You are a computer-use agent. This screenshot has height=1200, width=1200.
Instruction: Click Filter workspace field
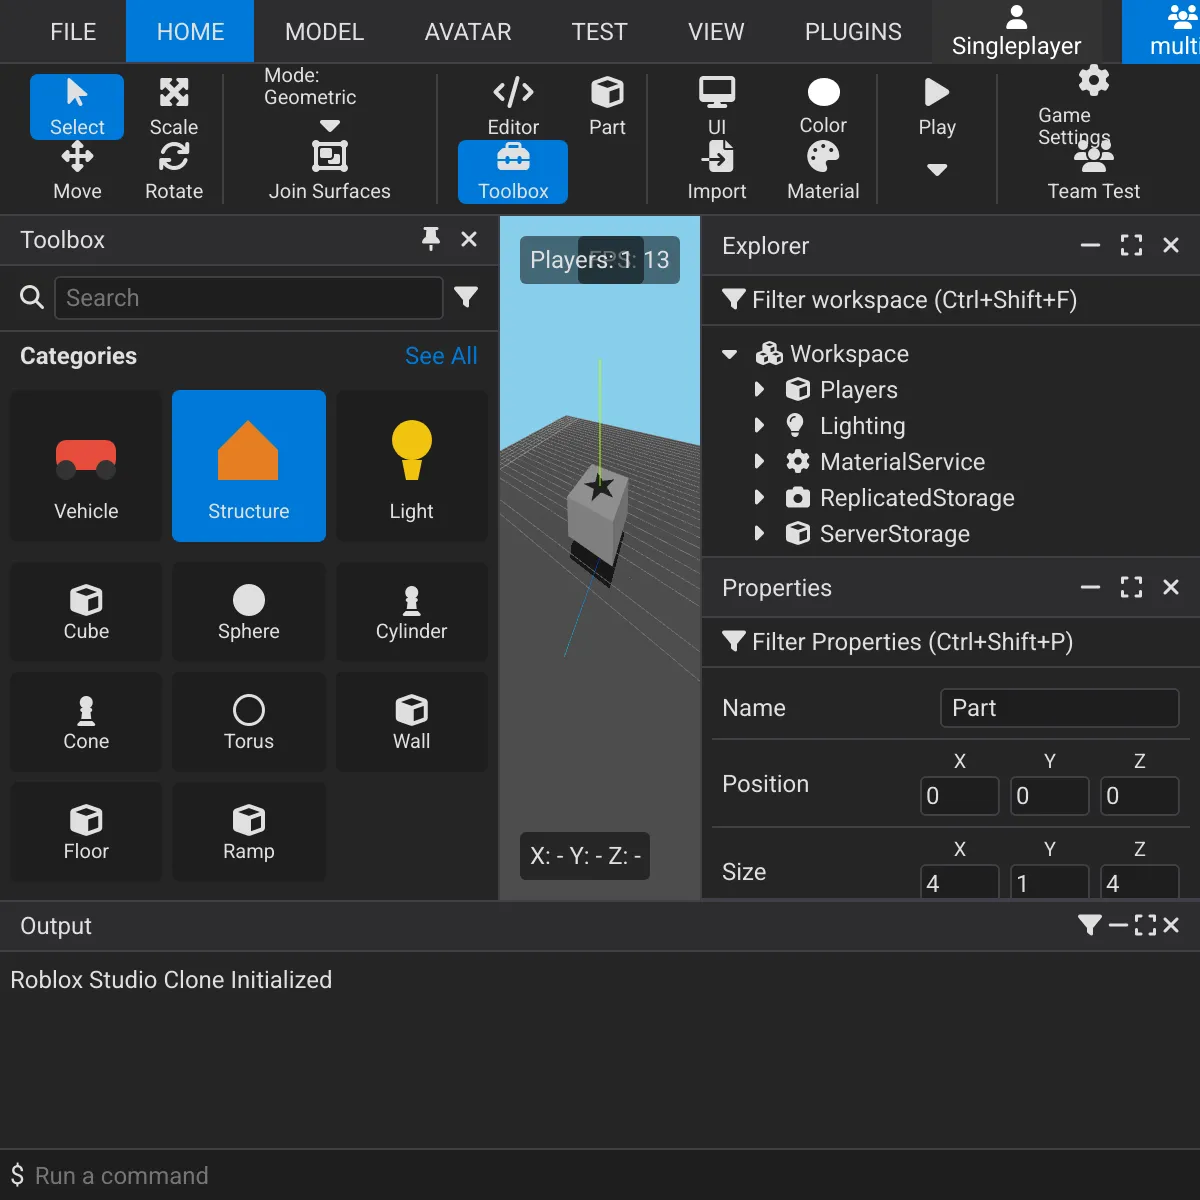(x=951, y=300)
